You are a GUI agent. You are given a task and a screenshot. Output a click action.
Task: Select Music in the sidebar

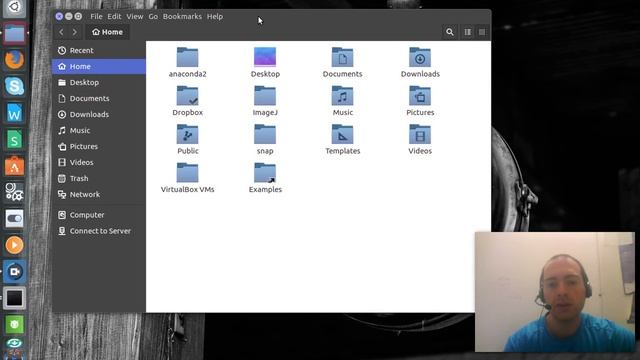click(99, 130)
